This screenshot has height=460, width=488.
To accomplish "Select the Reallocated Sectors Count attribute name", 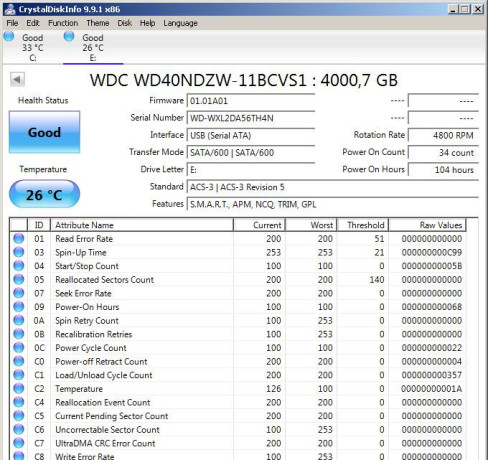I will 105,280.
